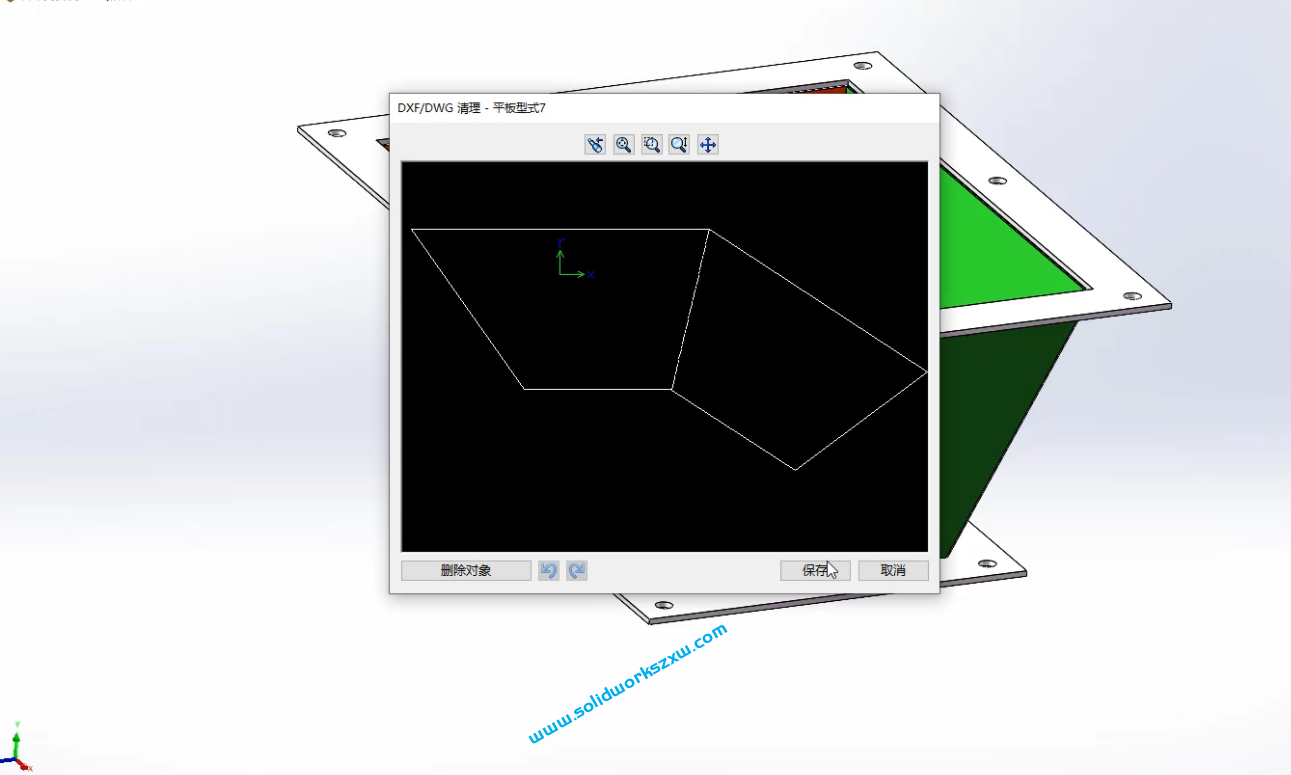
Task: Click the 删除对象 button
Action: coord(465,570)
